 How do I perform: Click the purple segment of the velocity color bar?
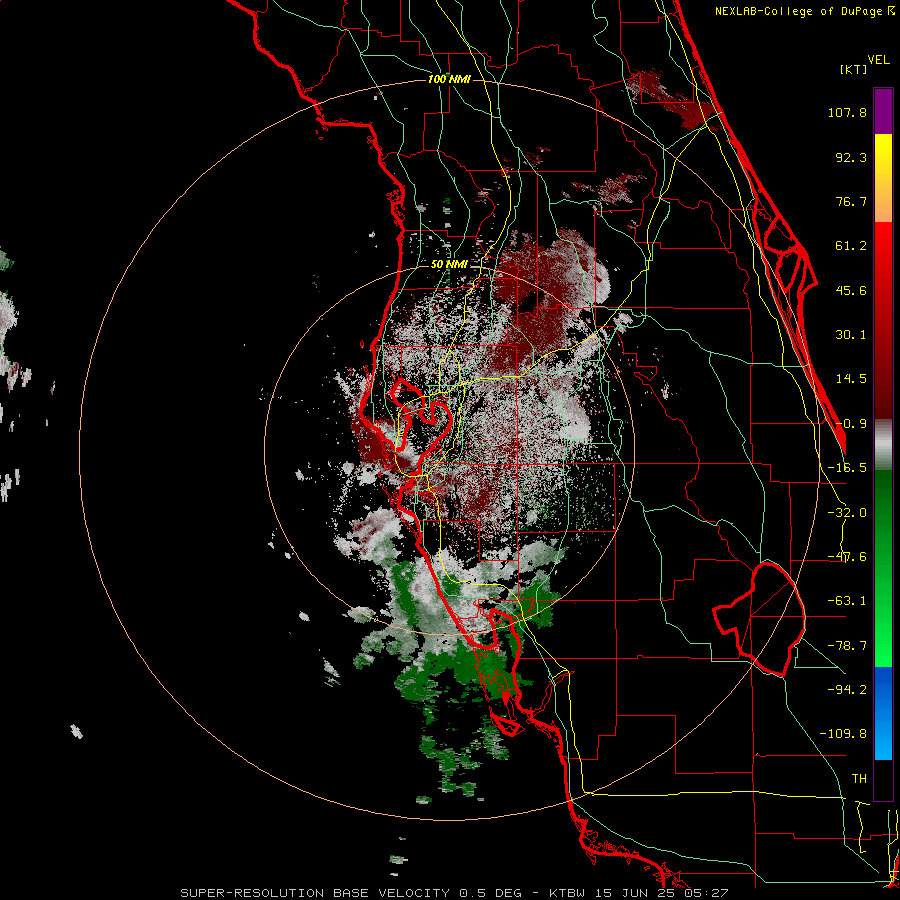click(x=883, y=111)
